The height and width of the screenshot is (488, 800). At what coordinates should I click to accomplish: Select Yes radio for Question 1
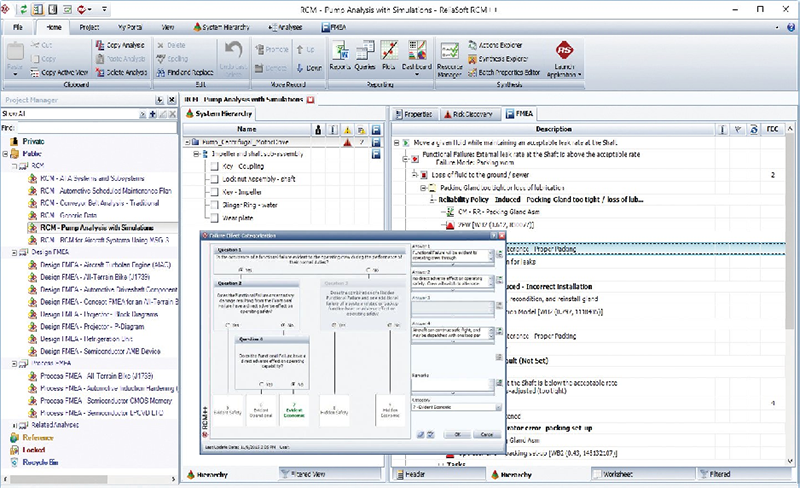[240, 270]
